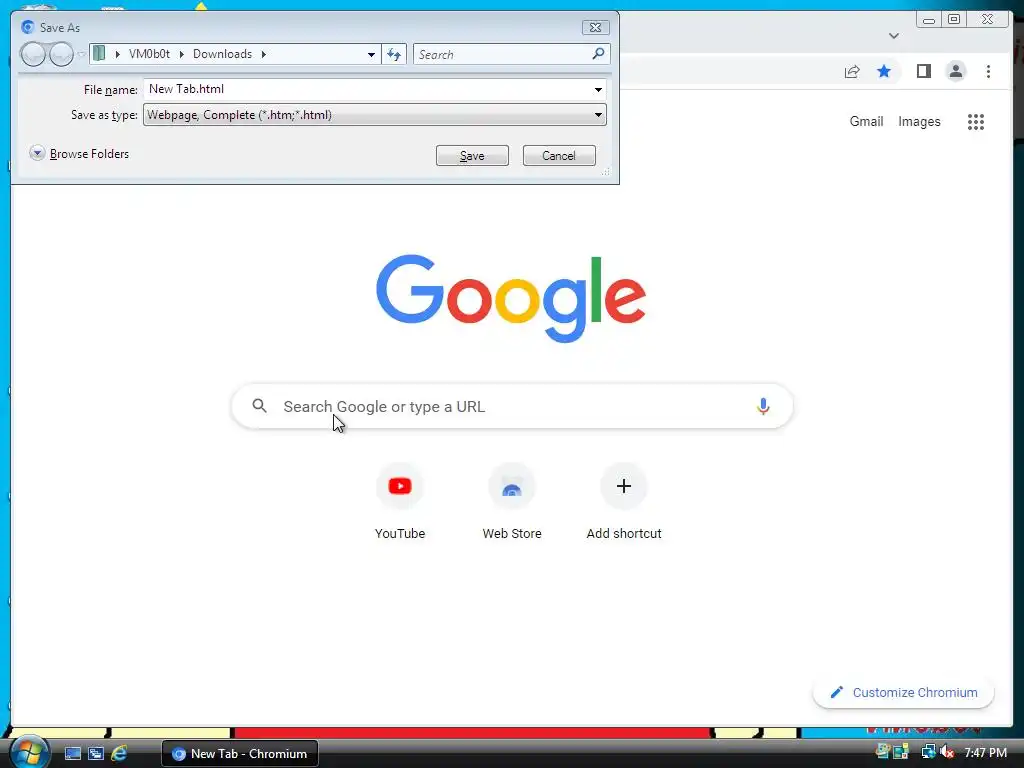Open the File name history dropdown arrow
This screenshot has height=768, width=1024.
tap(598, 89)
